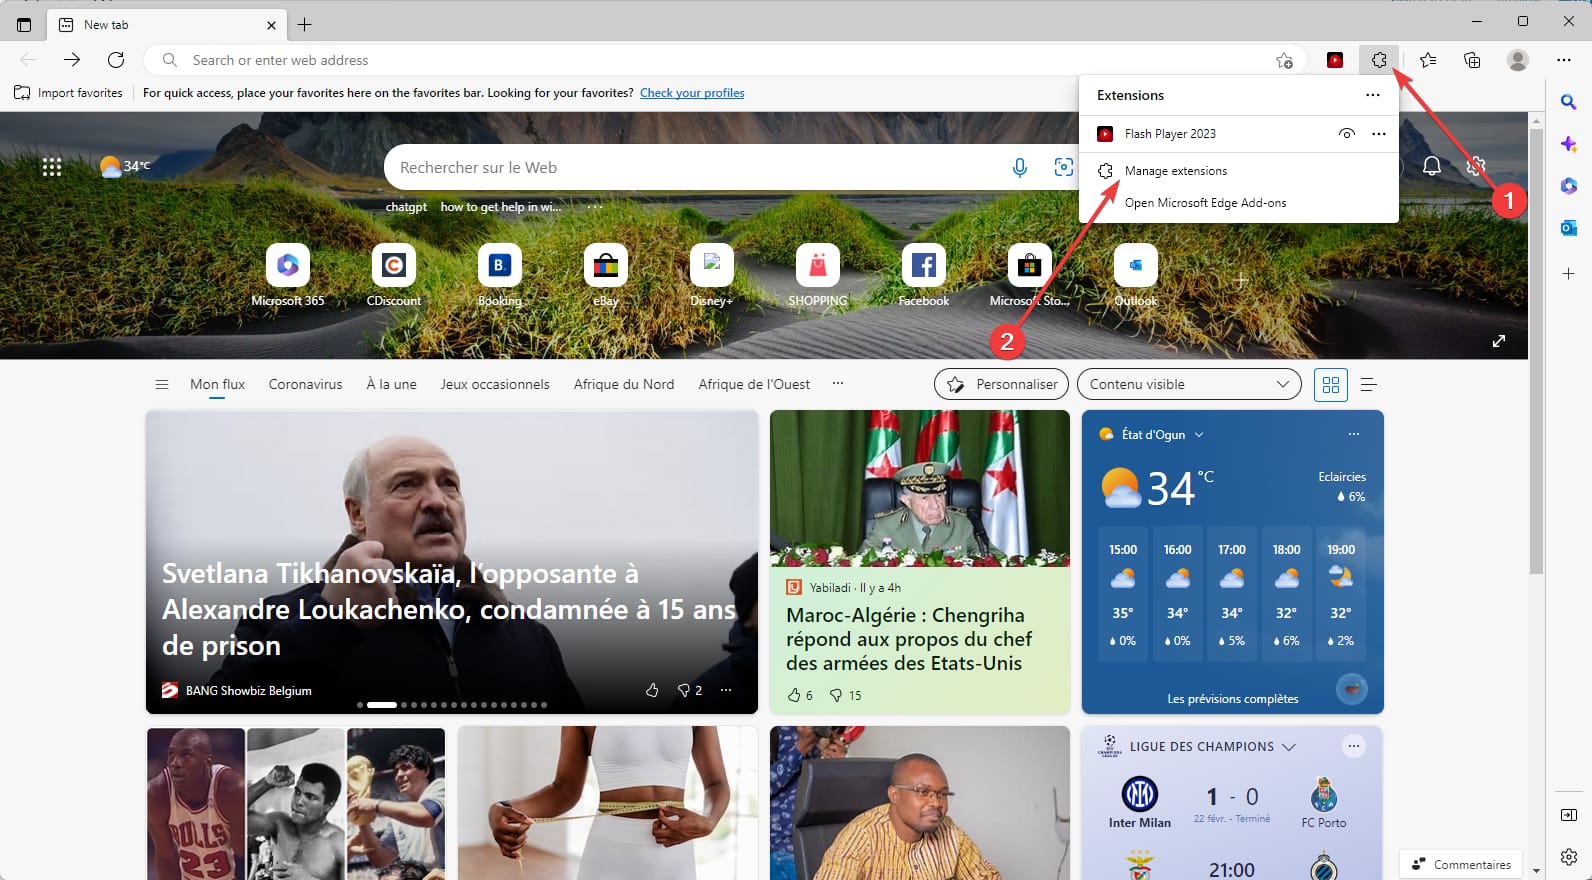Image resolution: width=1592 pixels, height=880 pixels.
Task: Click the visual search camera icon
Action: tap(1064, 168)
